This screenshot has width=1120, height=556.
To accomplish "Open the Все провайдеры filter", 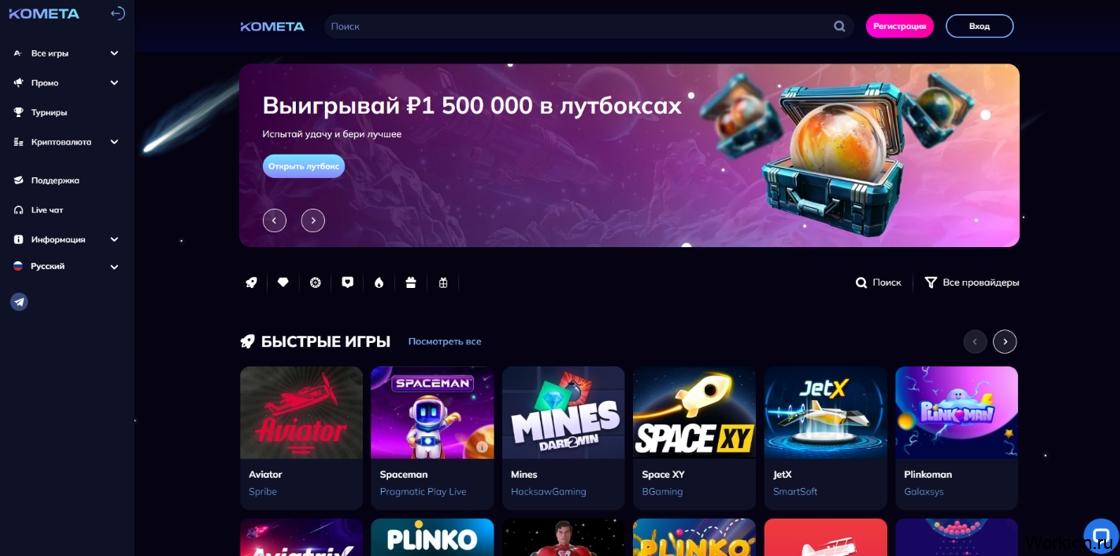I will point(972,282).
